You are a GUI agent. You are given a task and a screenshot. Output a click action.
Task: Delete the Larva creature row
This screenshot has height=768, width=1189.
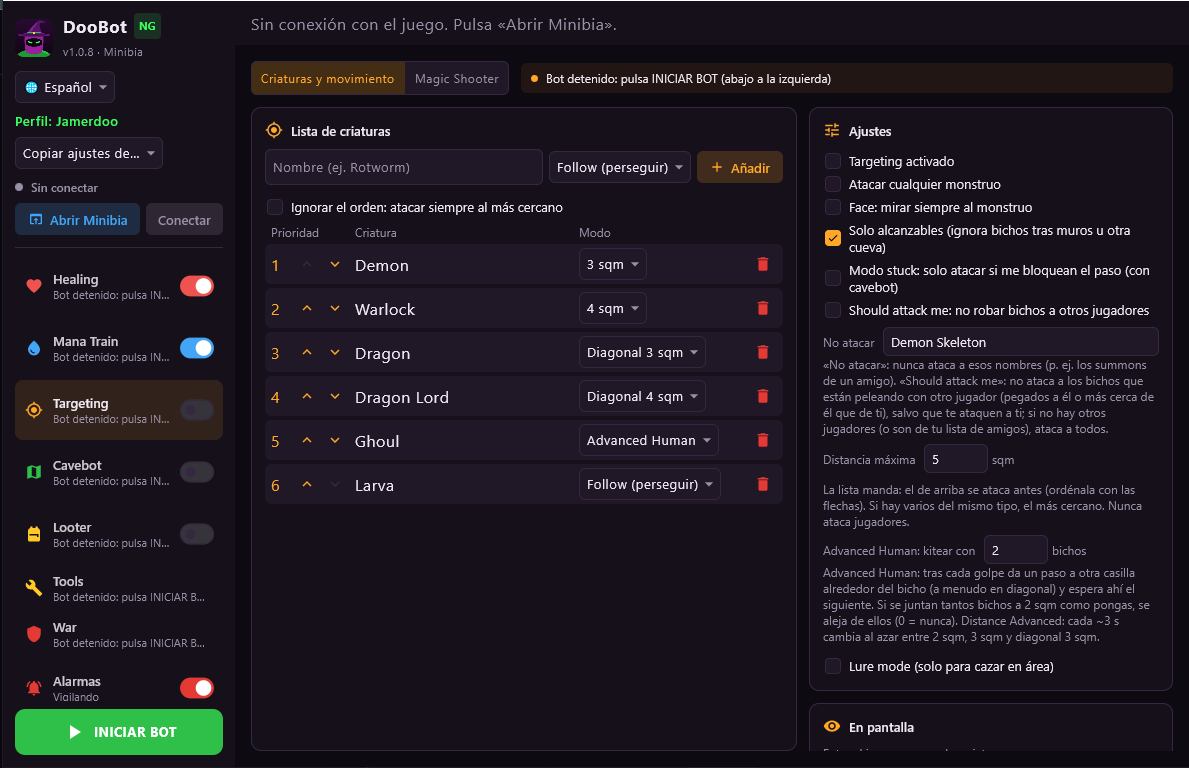tap(763, 484)
